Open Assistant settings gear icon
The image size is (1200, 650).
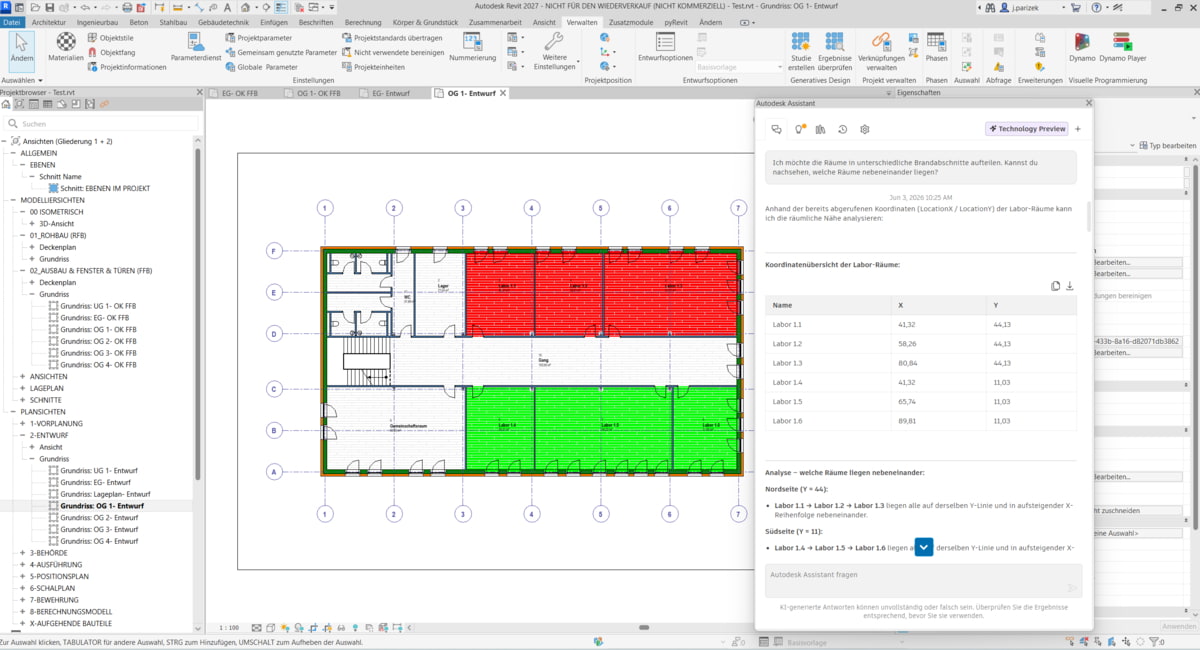865,129
